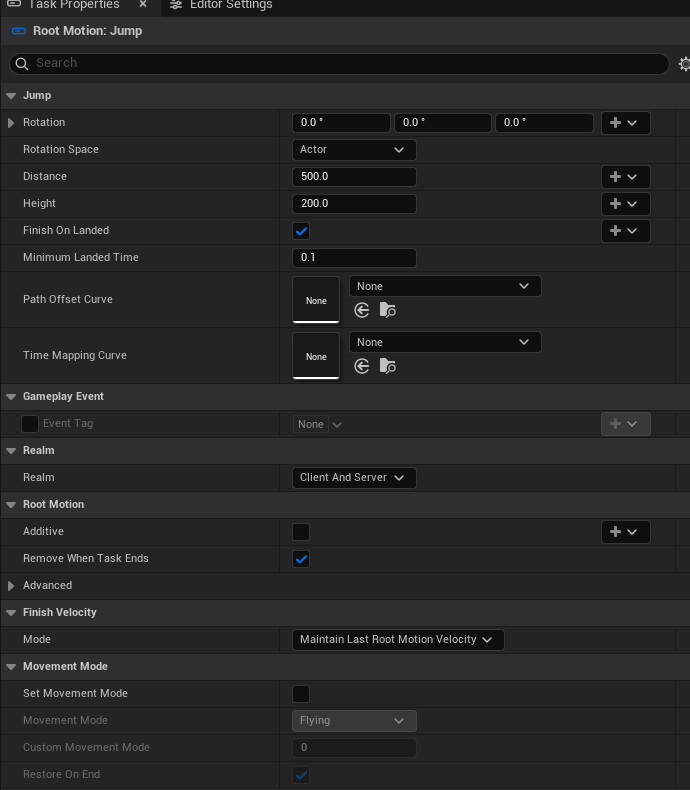Expand the Advanced section

click(x=11, y=586)
